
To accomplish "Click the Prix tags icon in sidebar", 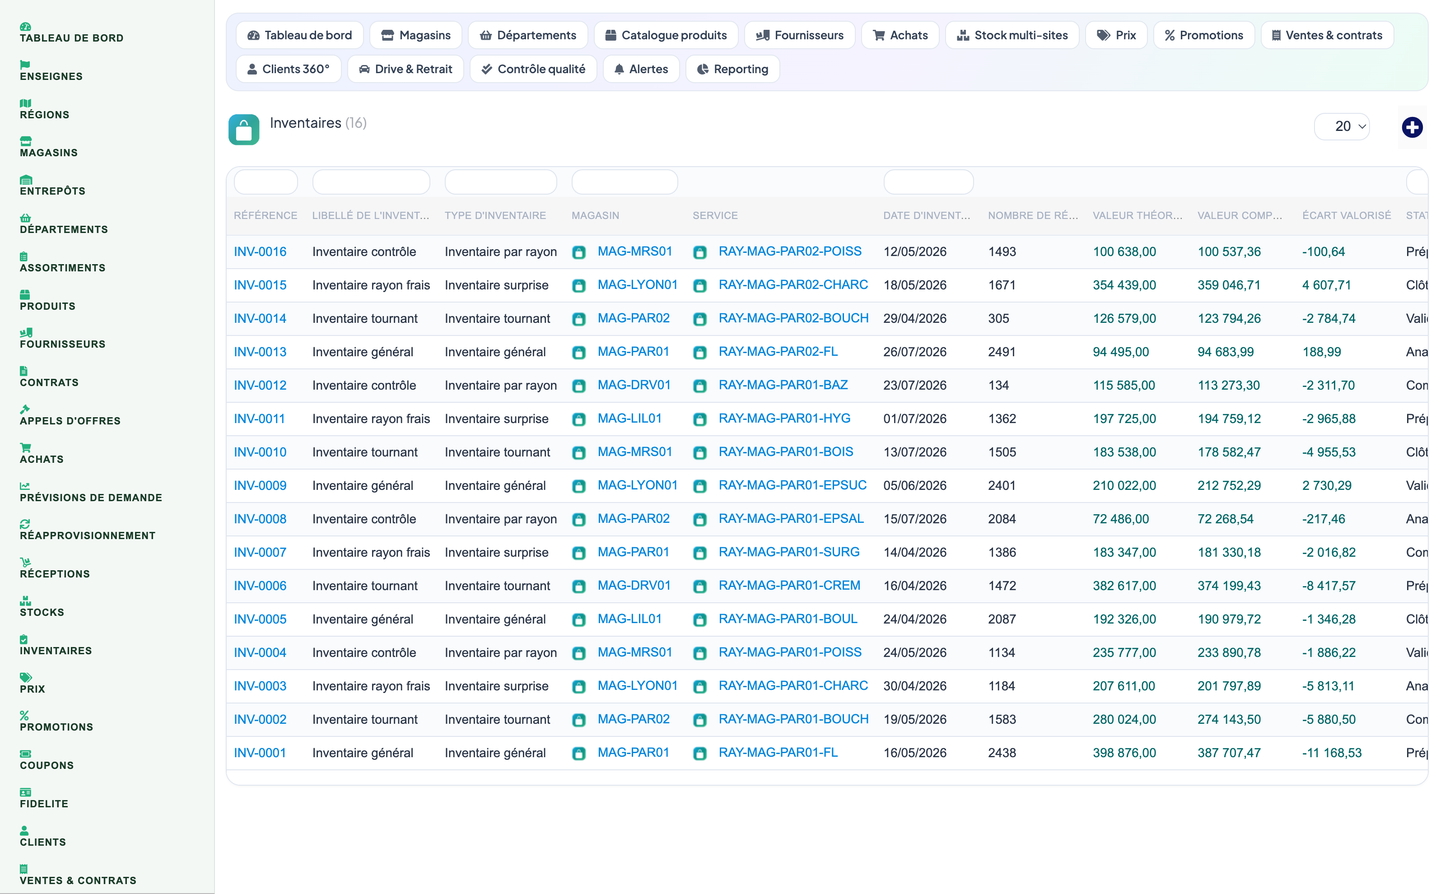I will tap(25, 678).
